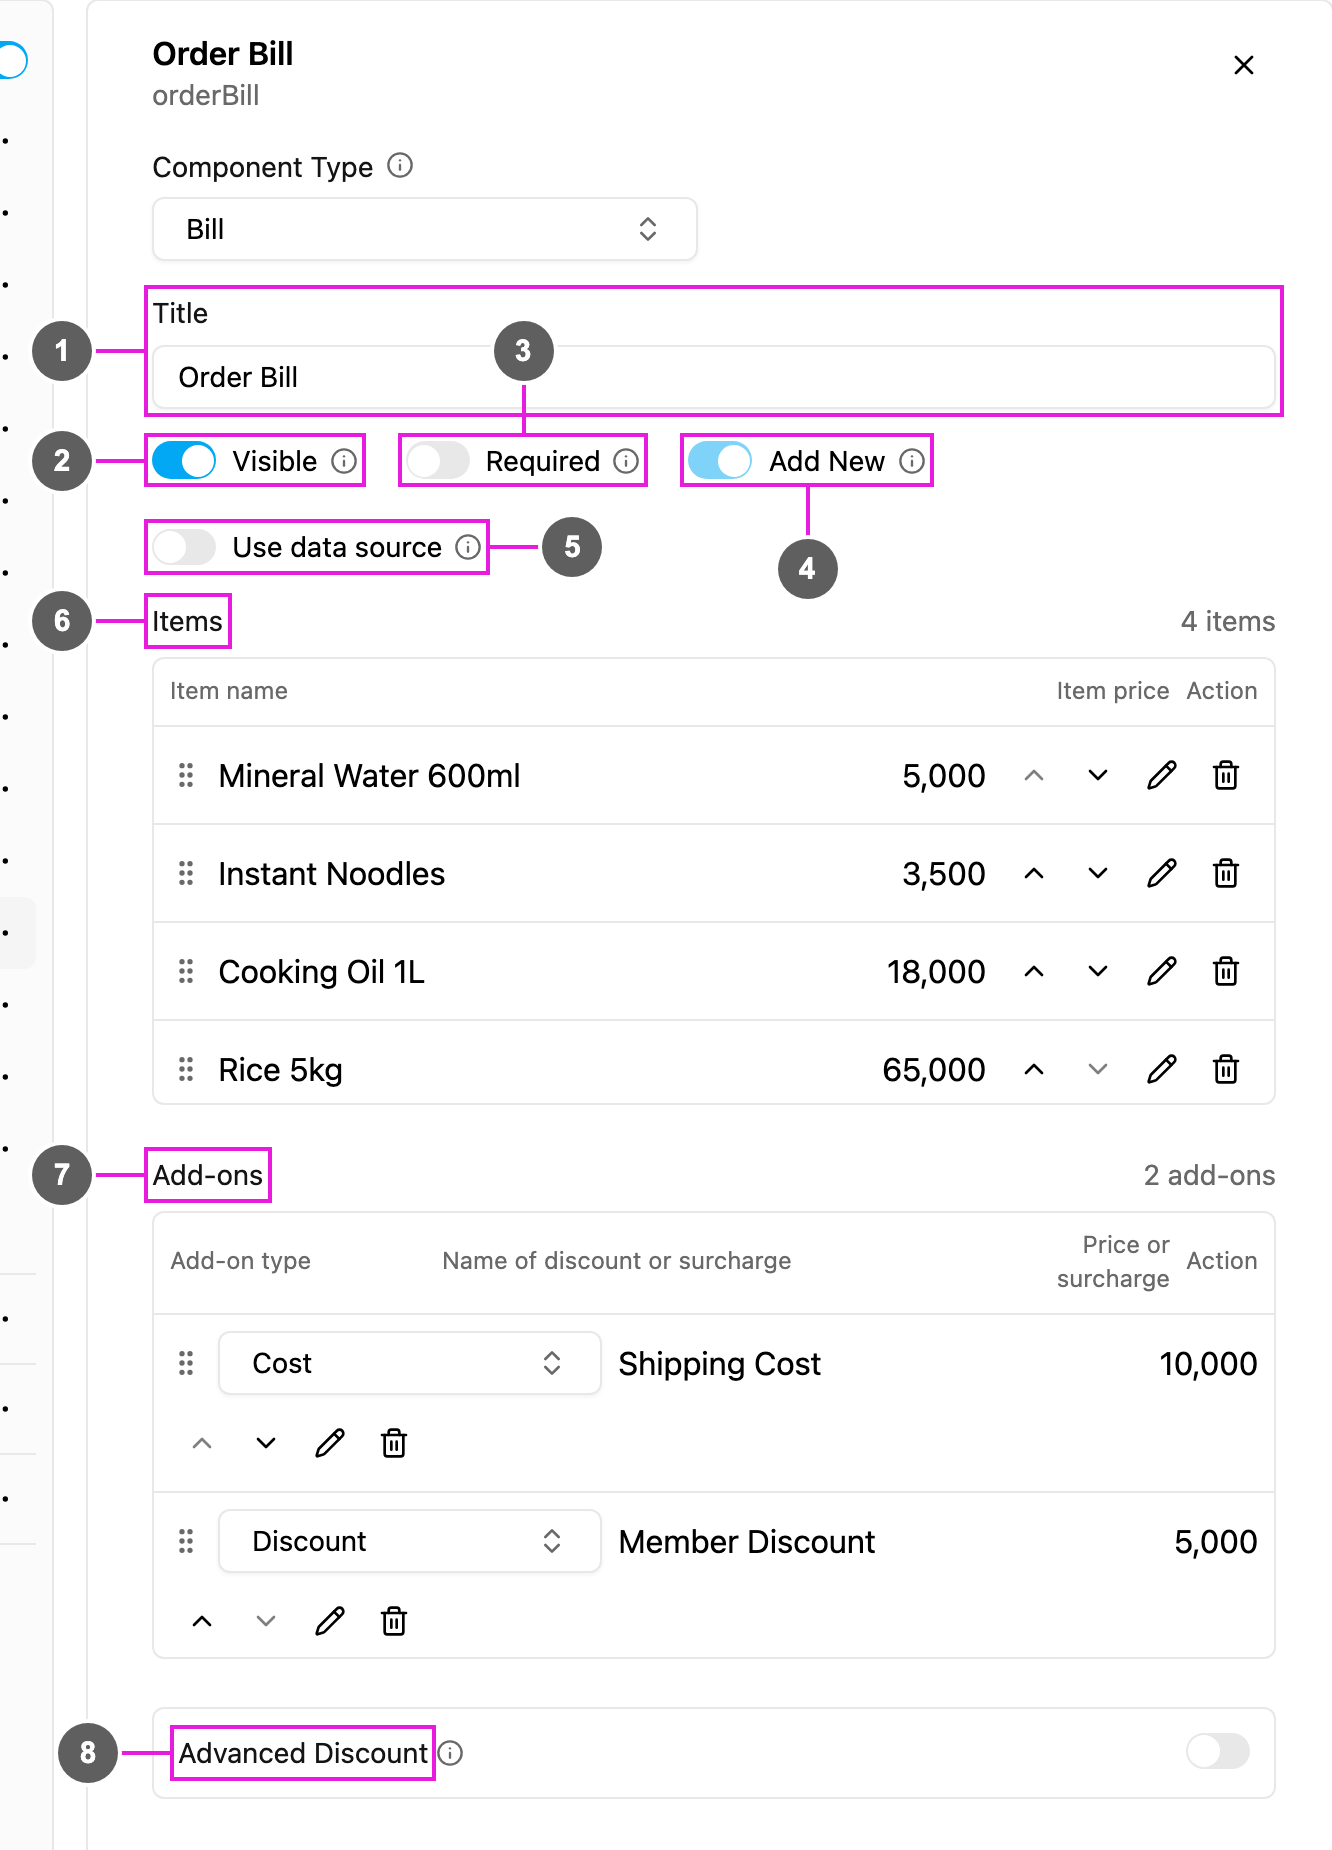Edit the Mineral Water 600ml item
Screen dimensions: 1332x1850
(1161, 775)
